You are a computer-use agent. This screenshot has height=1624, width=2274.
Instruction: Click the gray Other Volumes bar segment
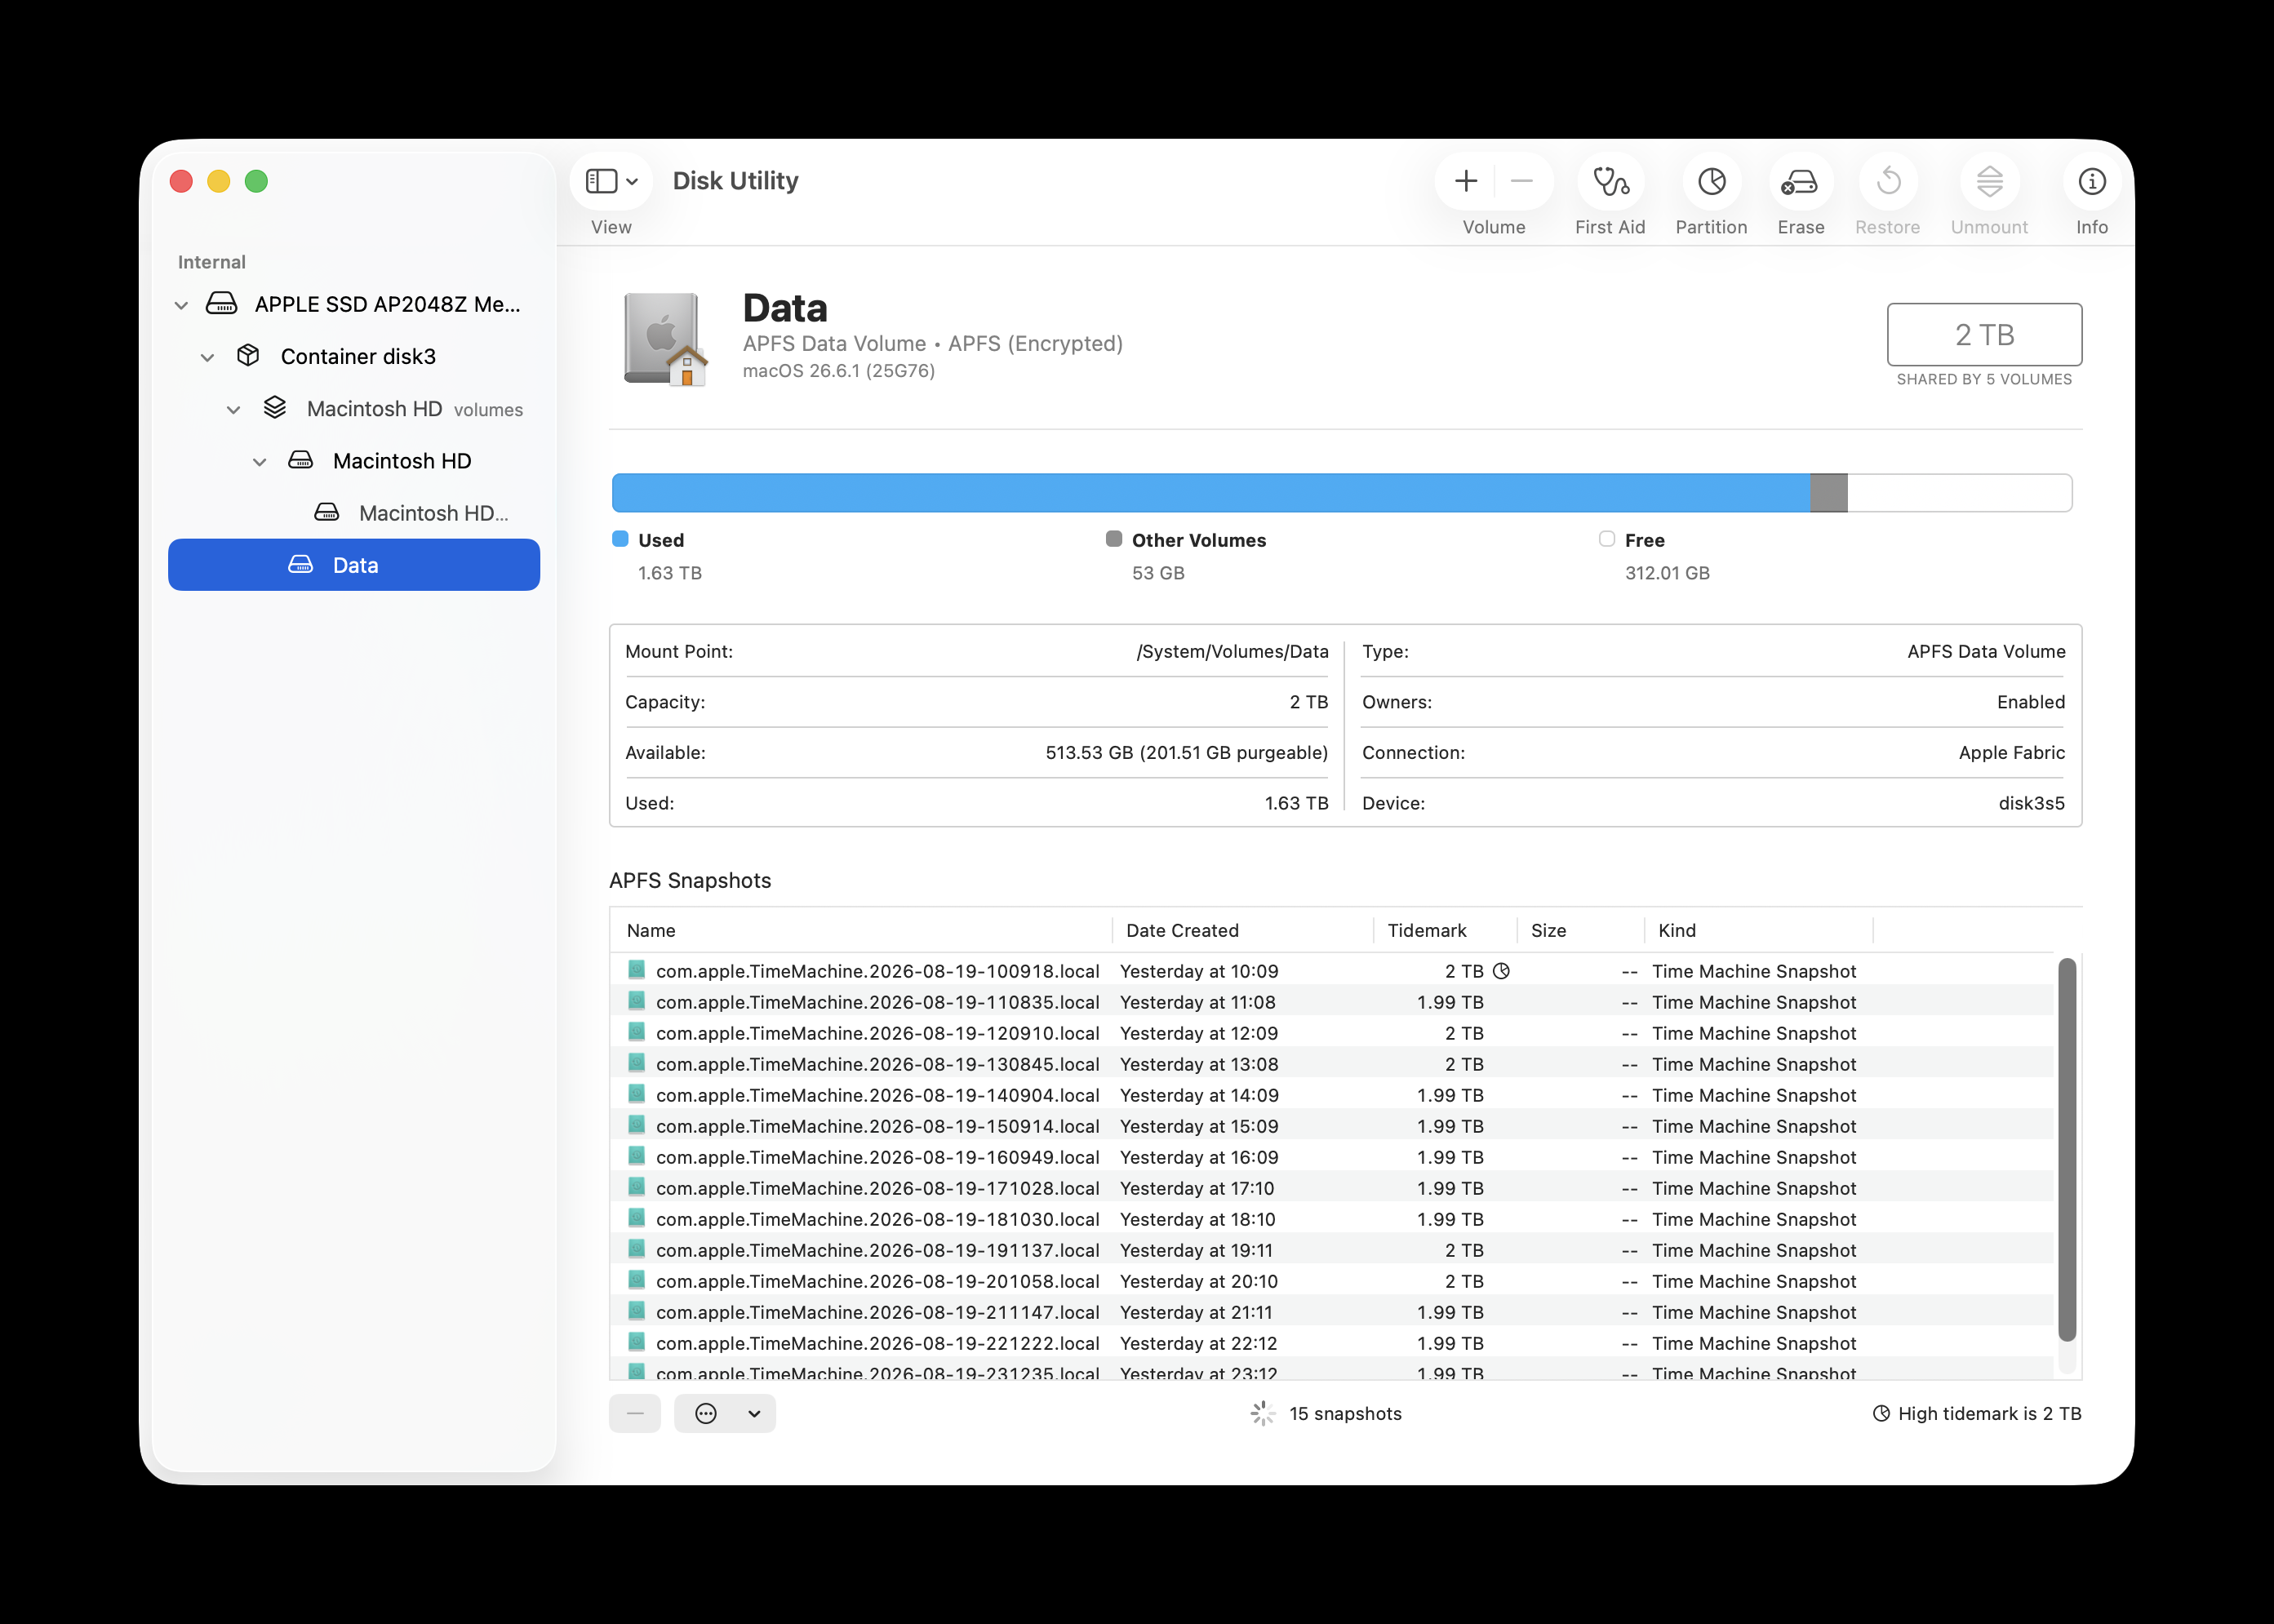click(x=1829, y=493)
